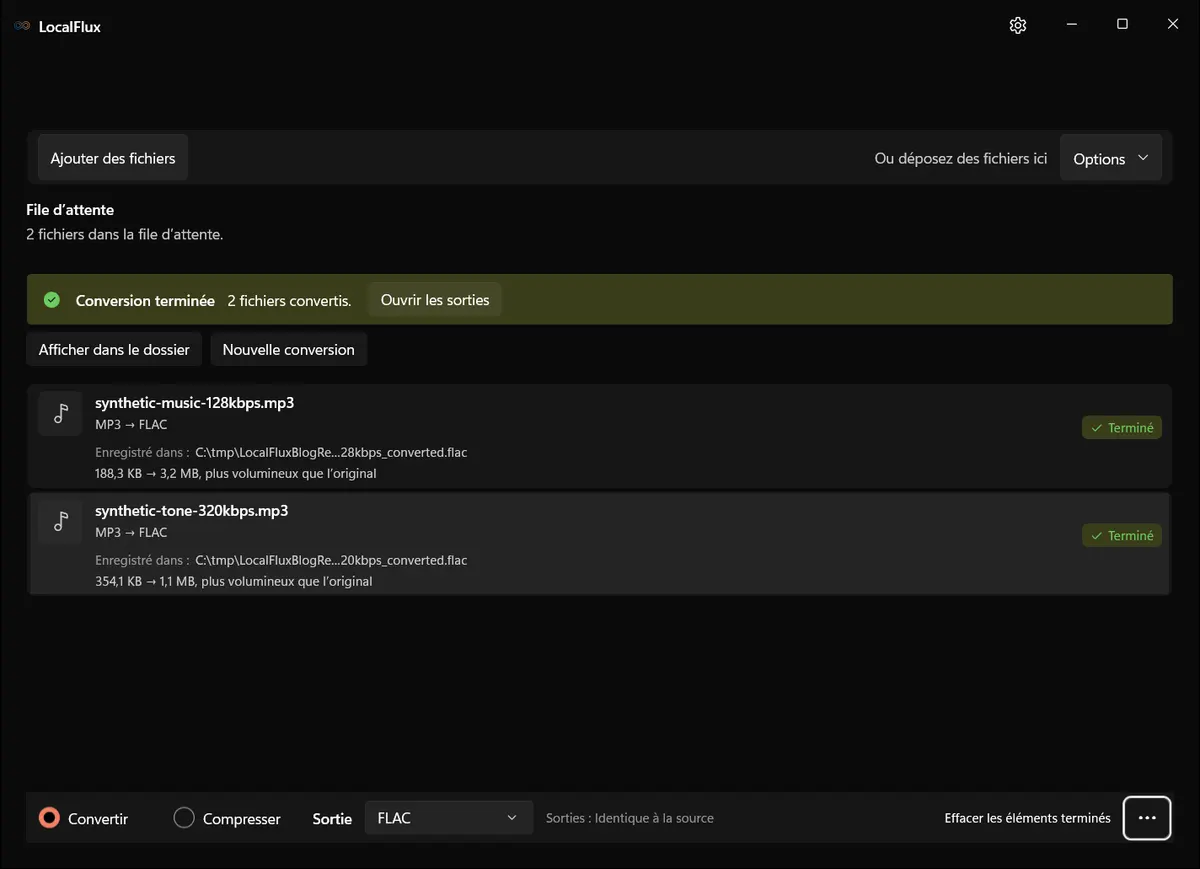Click Sorties : Identique à la source text

tap(630, 818)
